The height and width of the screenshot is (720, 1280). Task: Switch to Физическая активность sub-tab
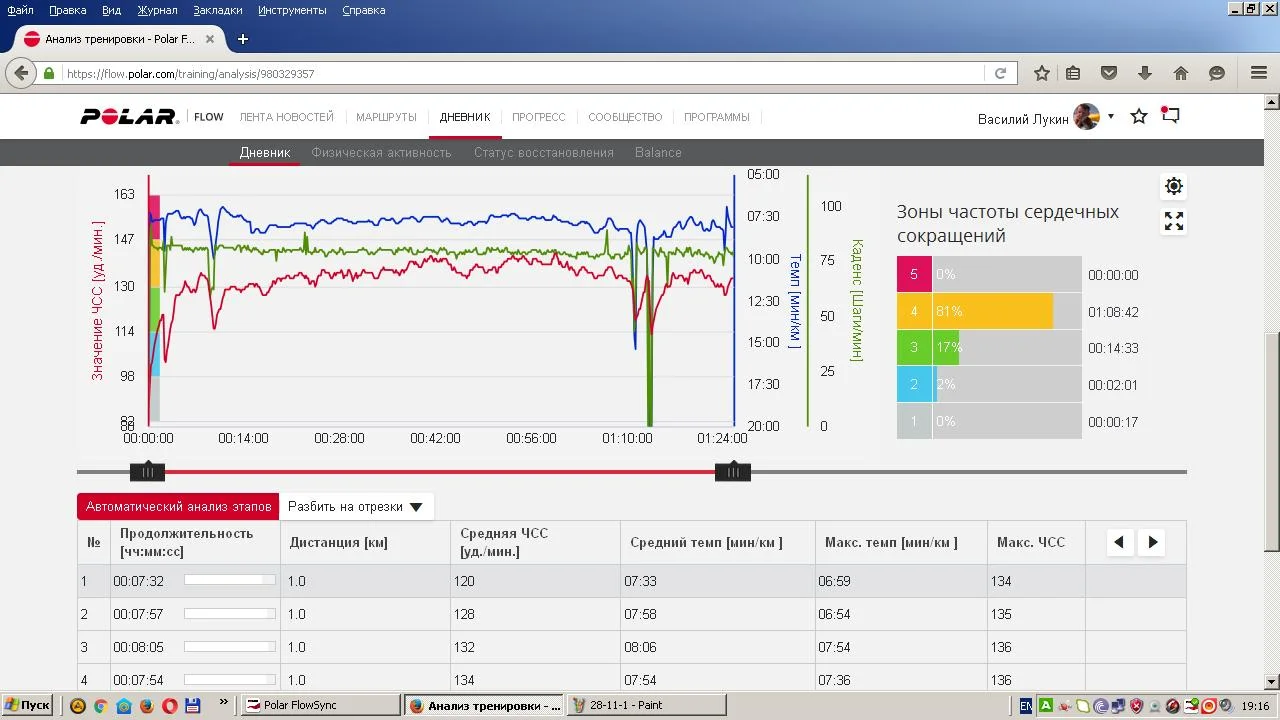[x=381, y=153]
